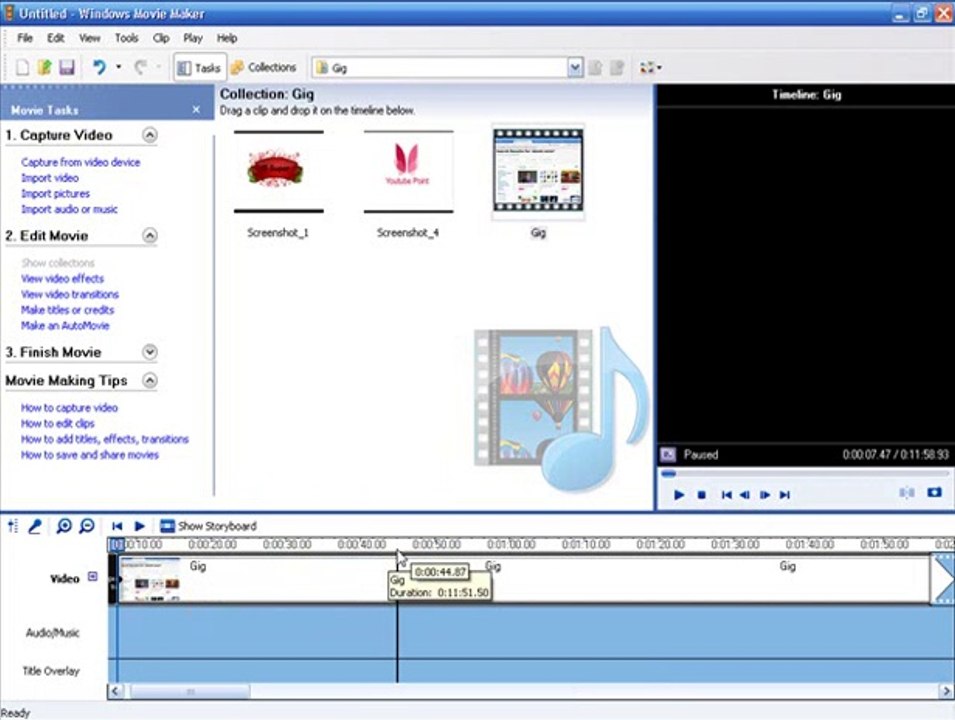Screen dimensions: 955x720
Task: Click Capture from video device link
Action: point(80,162)
